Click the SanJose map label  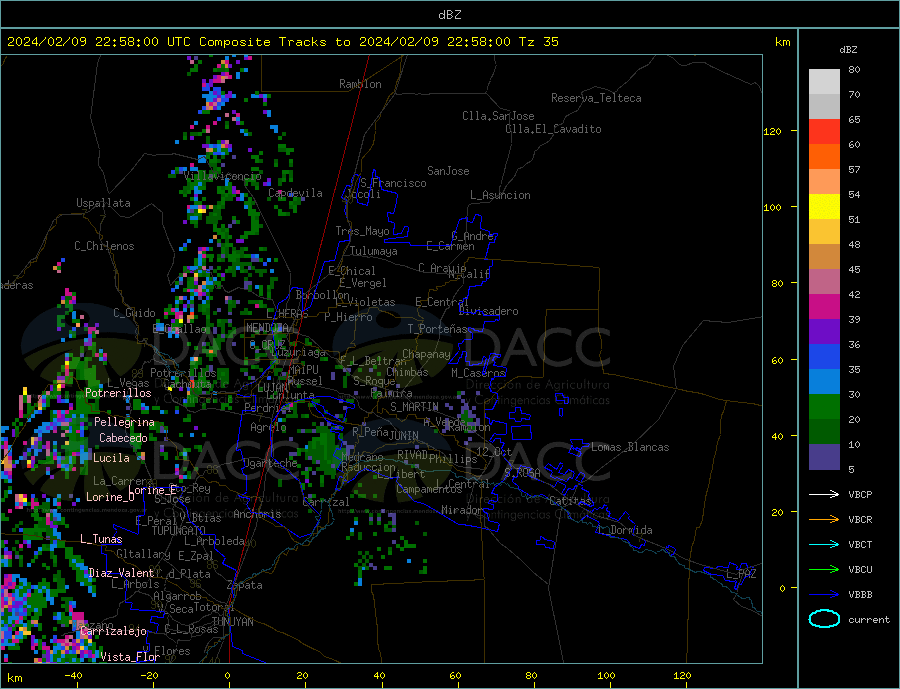(448, 171)
